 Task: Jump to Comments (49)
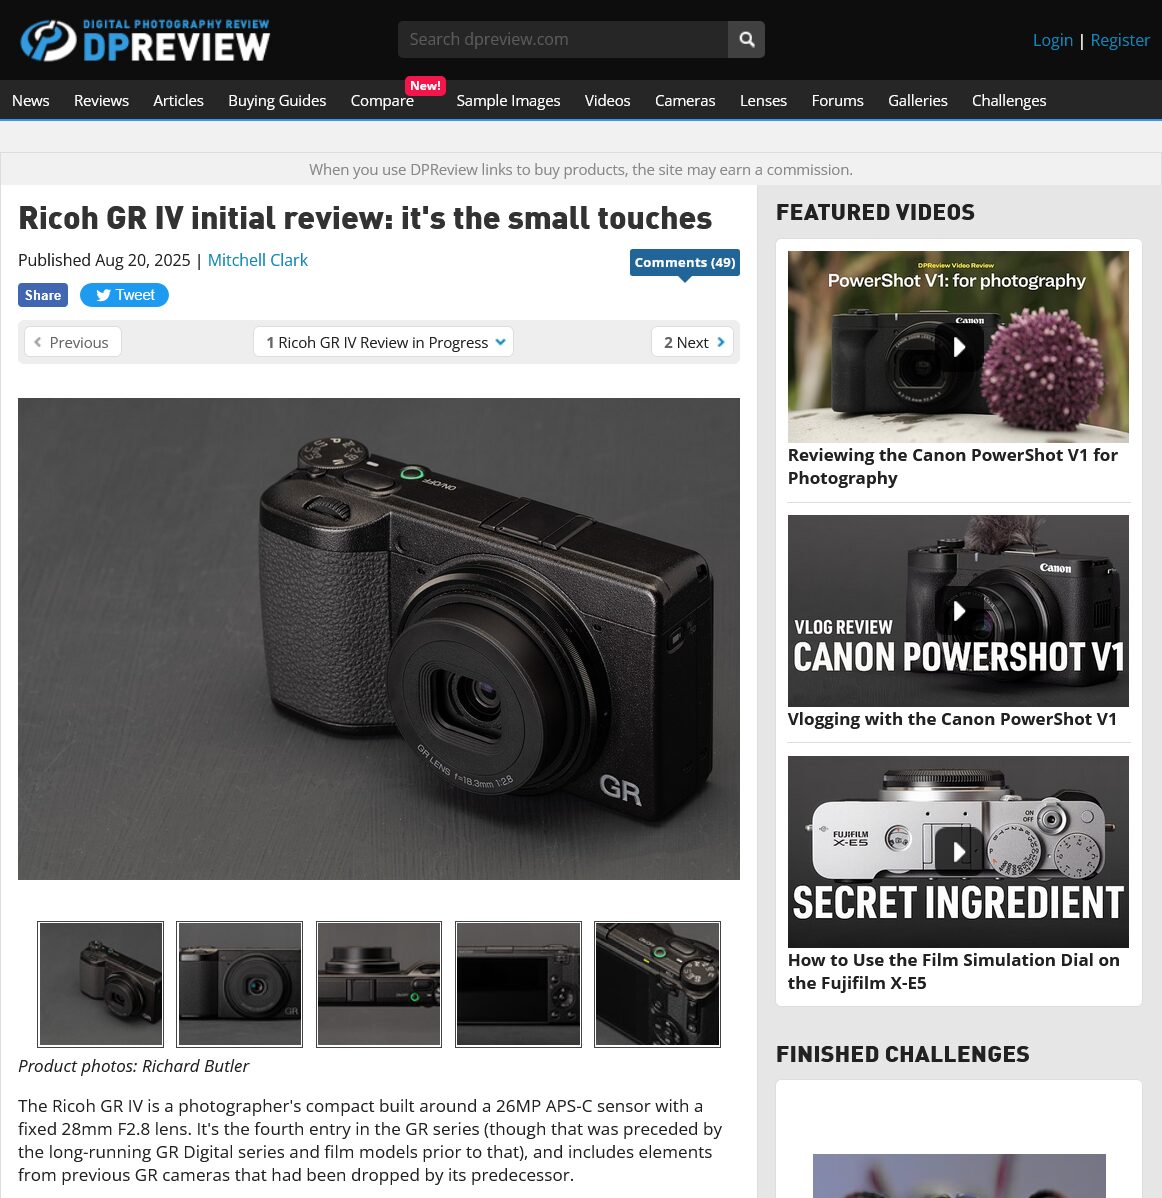pyautogui.click(x=685, y=262)
